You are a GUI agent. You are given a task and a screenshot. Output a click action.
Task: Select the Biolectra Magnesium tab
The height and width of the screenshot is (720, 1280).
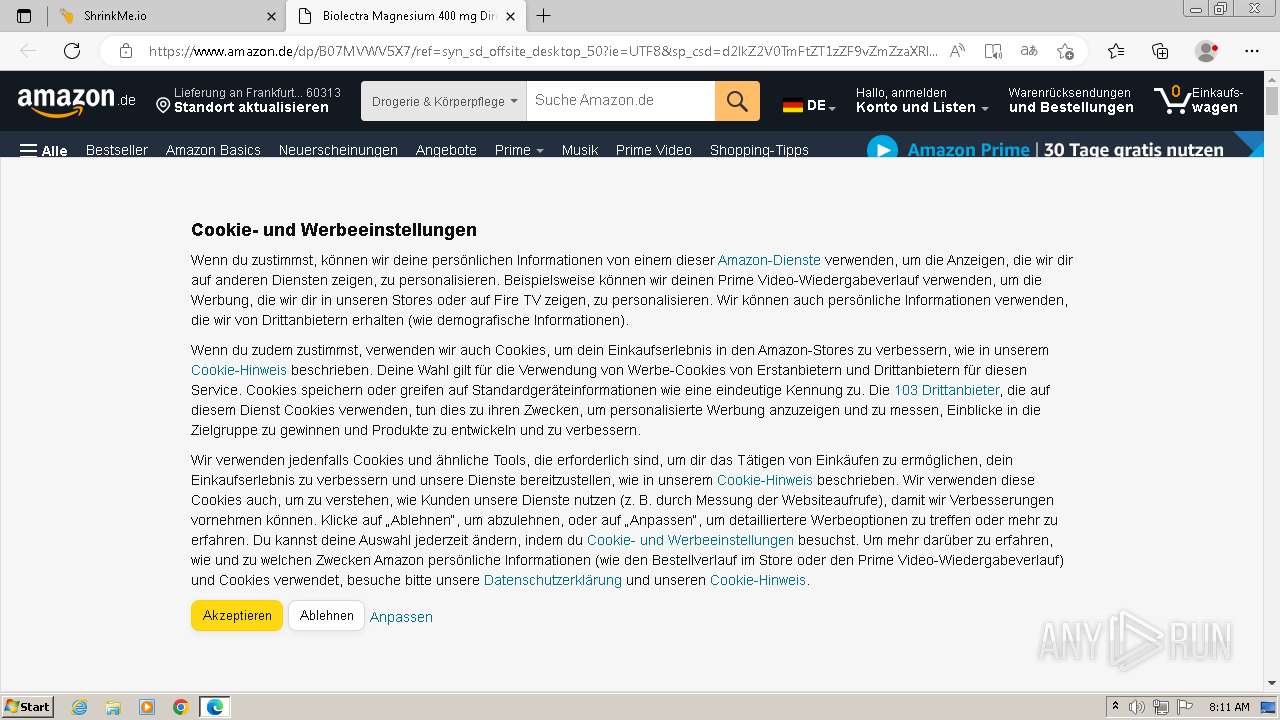click(405, 16)
